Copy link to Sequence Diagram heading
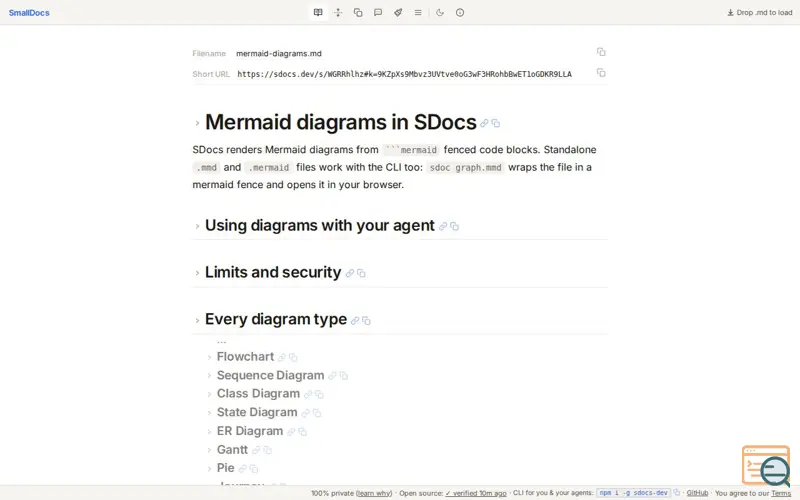The image size is (800, 500). (332, 376)
